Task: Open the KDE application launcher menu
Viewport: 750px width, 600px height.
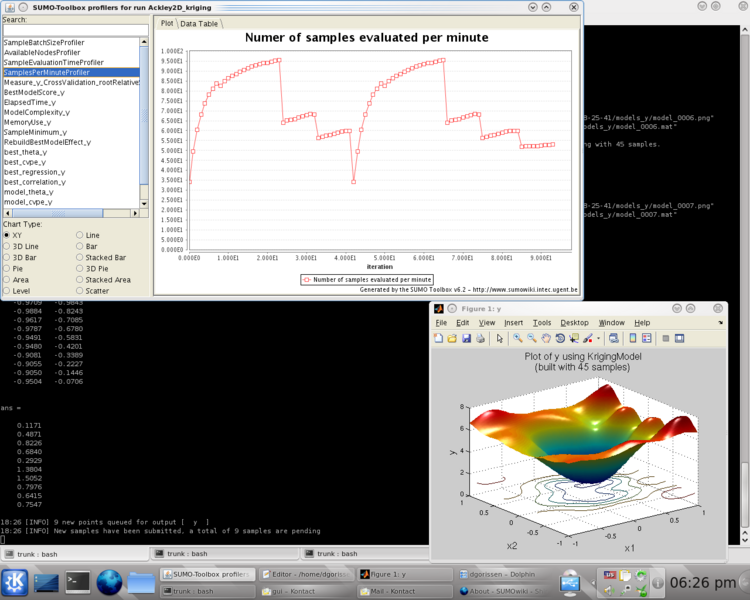Action: [16, 581]
